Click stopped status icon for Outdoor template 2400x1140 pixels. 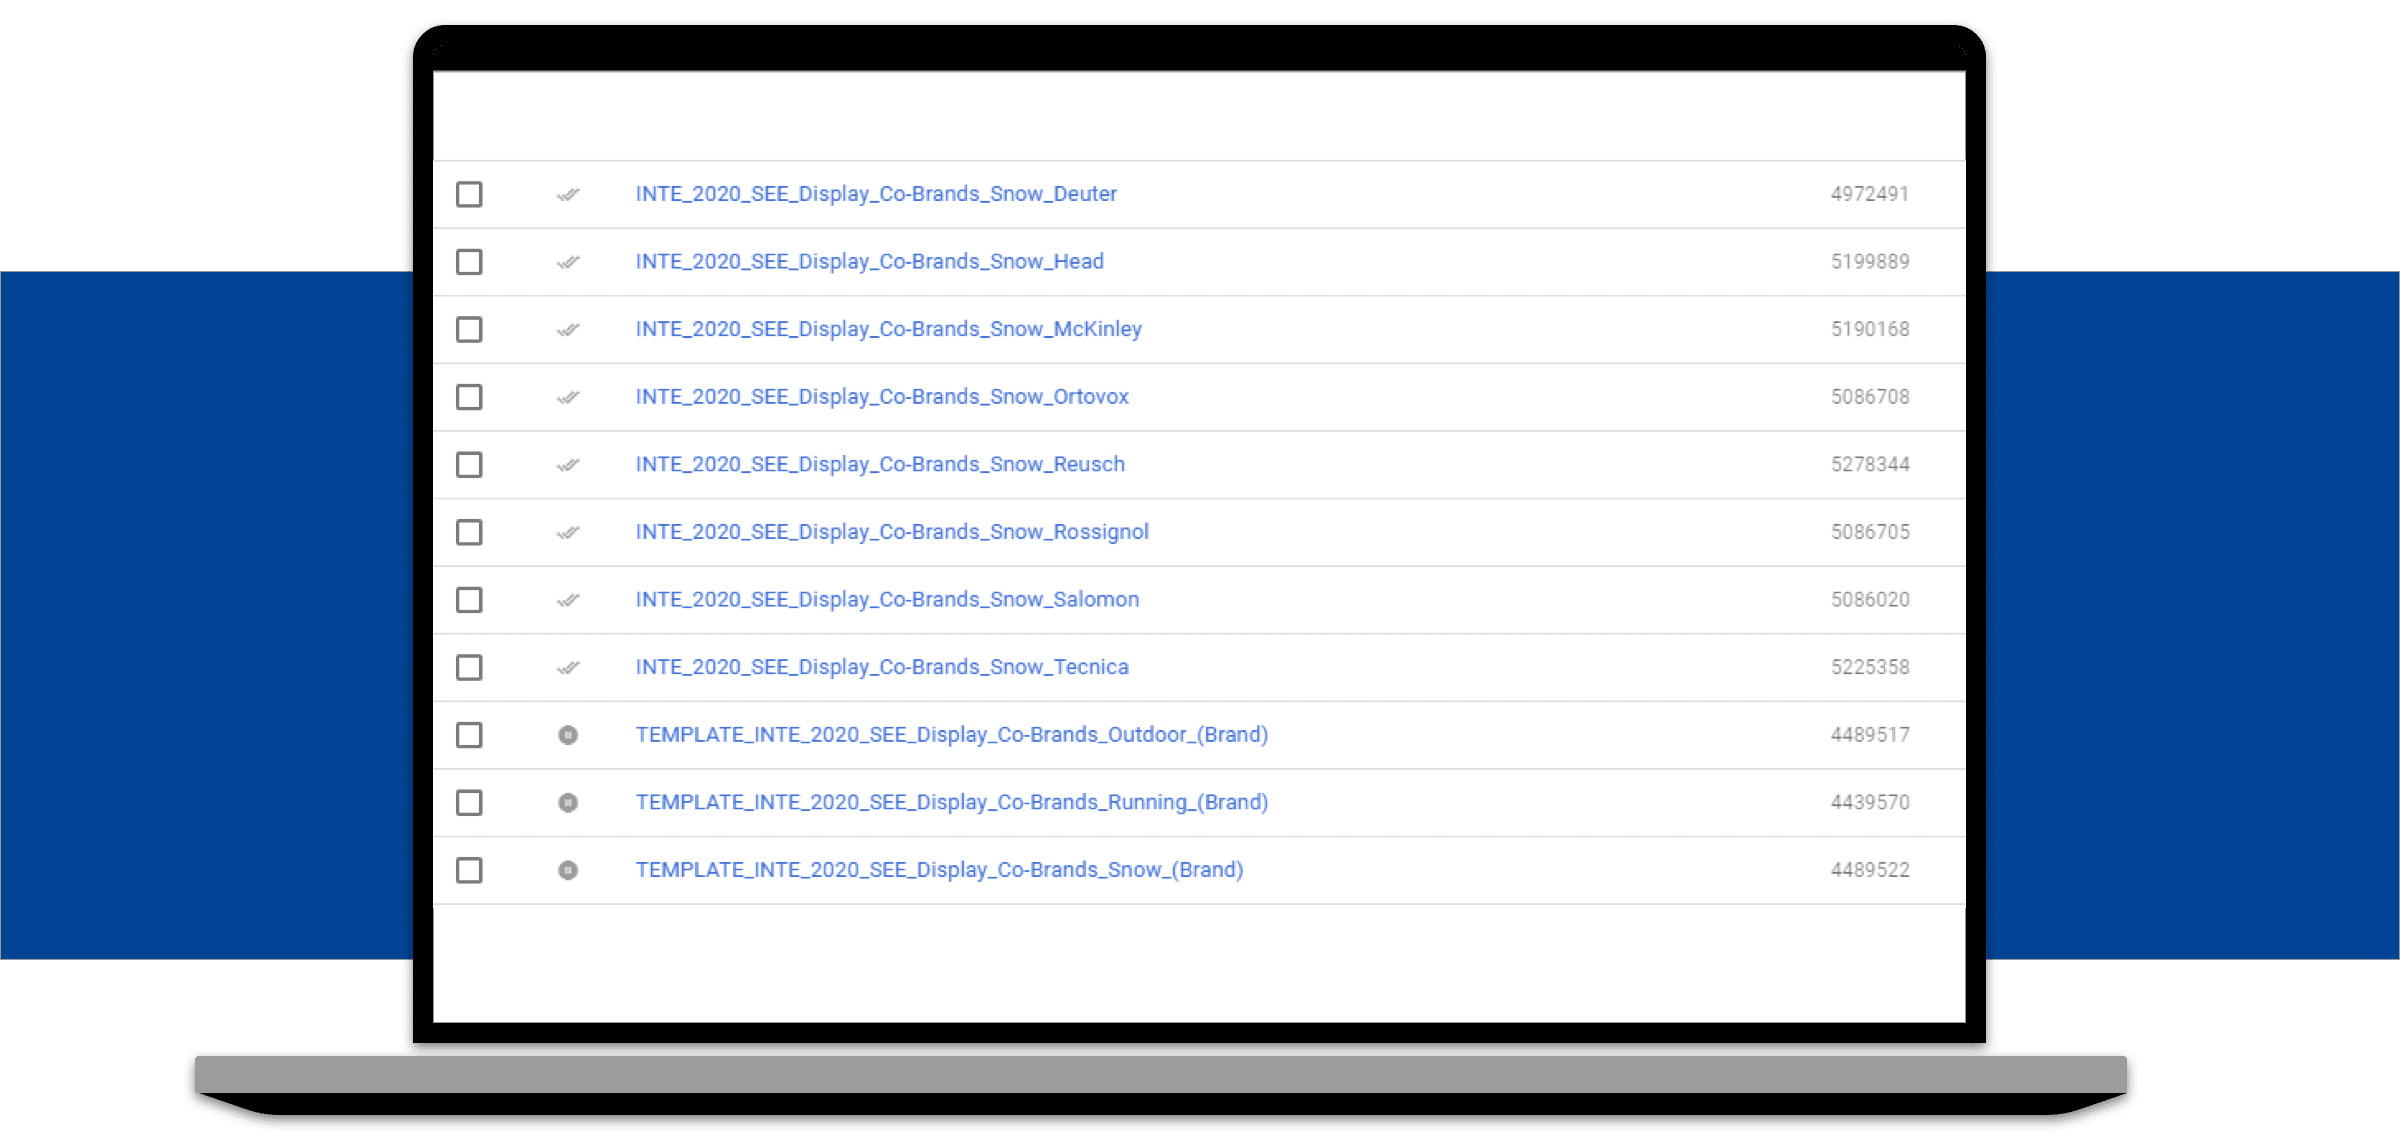coord(568,735)
